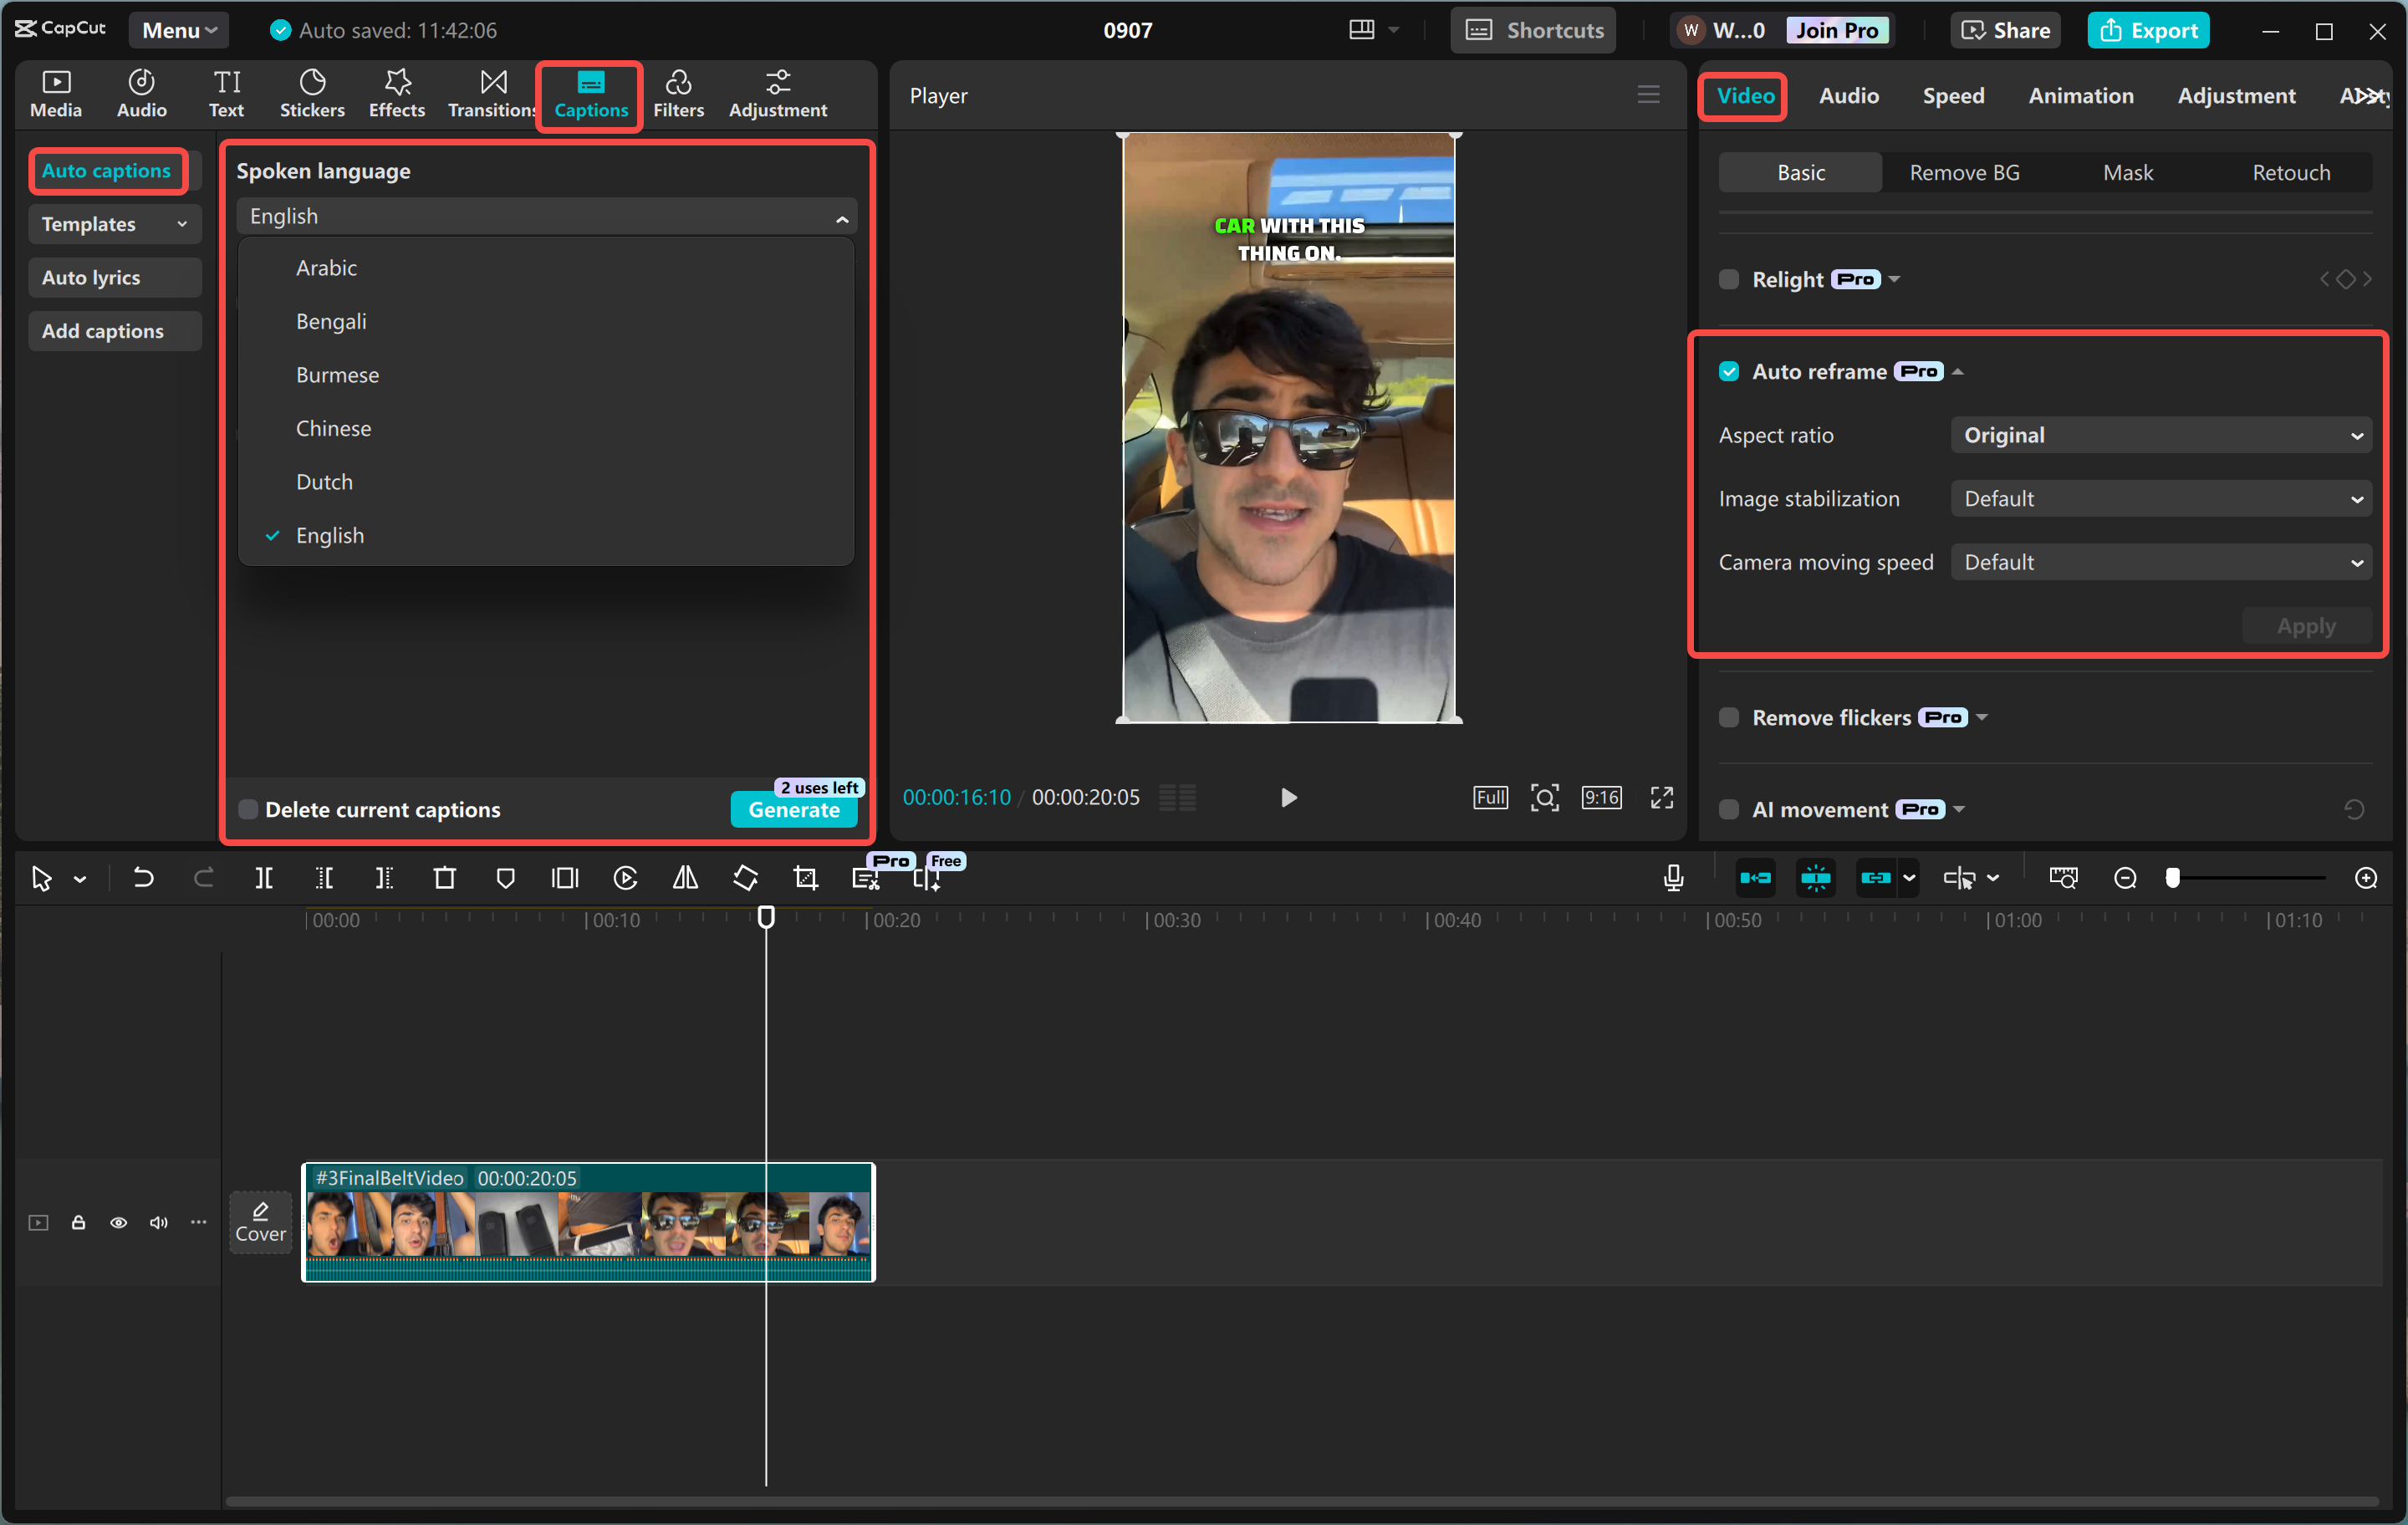Switch to the Animation tab
The width and height of the screenshot is (2408, 1525).
pos(2080,96)
